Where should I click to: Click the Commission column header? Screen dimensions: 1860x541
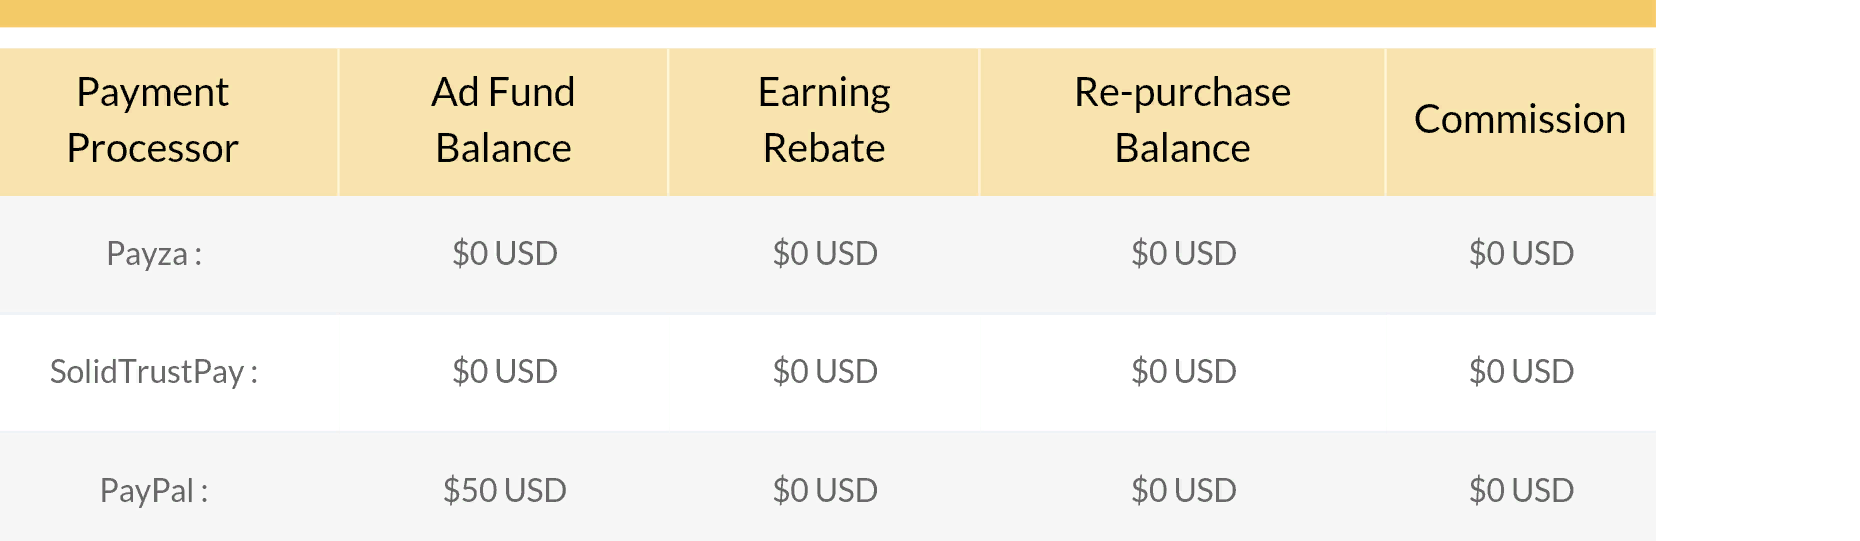[x=1519, y=120]
